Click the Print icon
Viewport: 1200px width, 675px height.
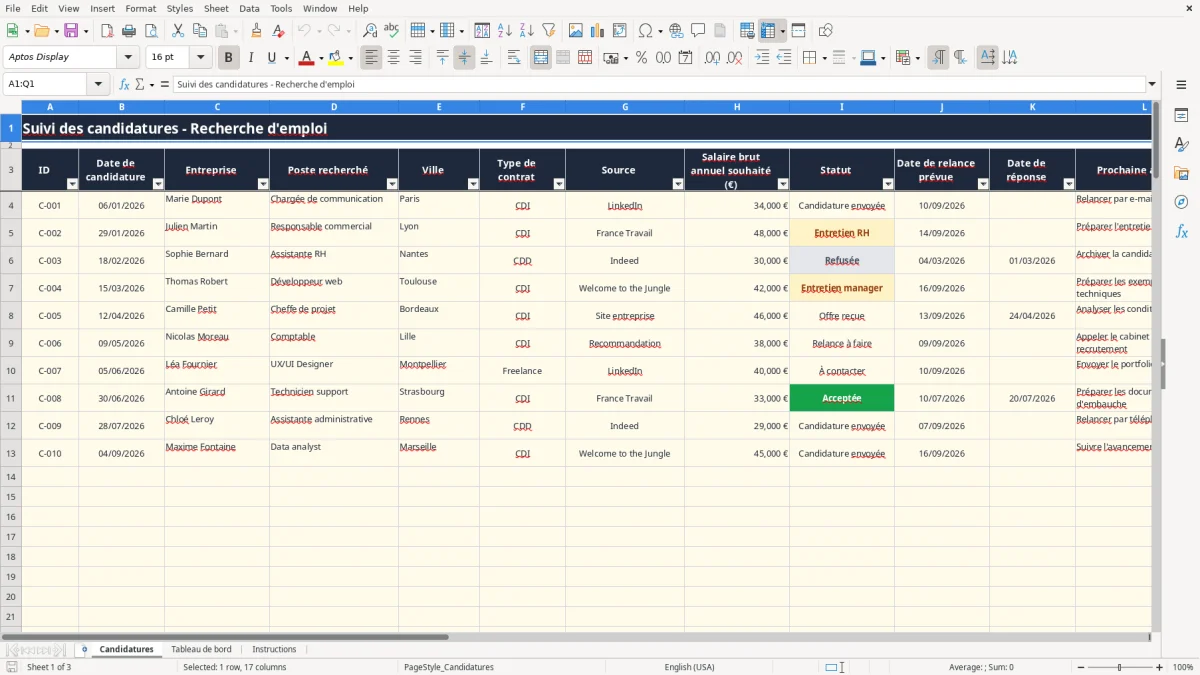[x=129, y=31]
